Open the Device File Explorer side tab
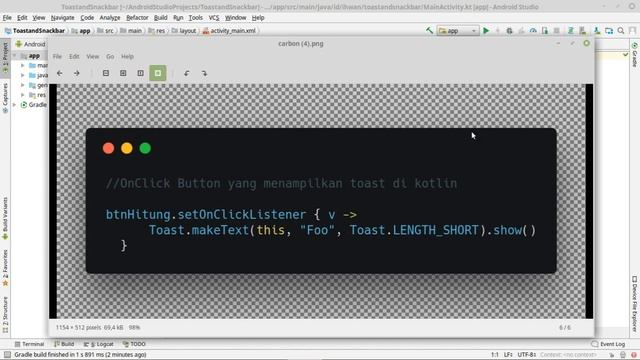Screen dimensions: 640x360 tap(635, 304)
